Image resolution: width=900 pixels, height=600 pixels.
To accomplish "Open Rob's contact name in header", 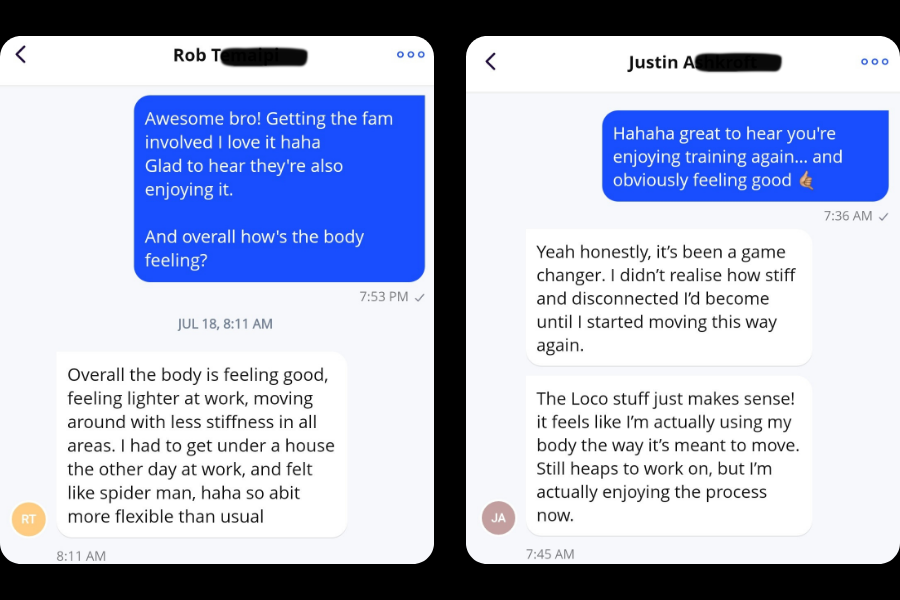I will click(238, 56).
